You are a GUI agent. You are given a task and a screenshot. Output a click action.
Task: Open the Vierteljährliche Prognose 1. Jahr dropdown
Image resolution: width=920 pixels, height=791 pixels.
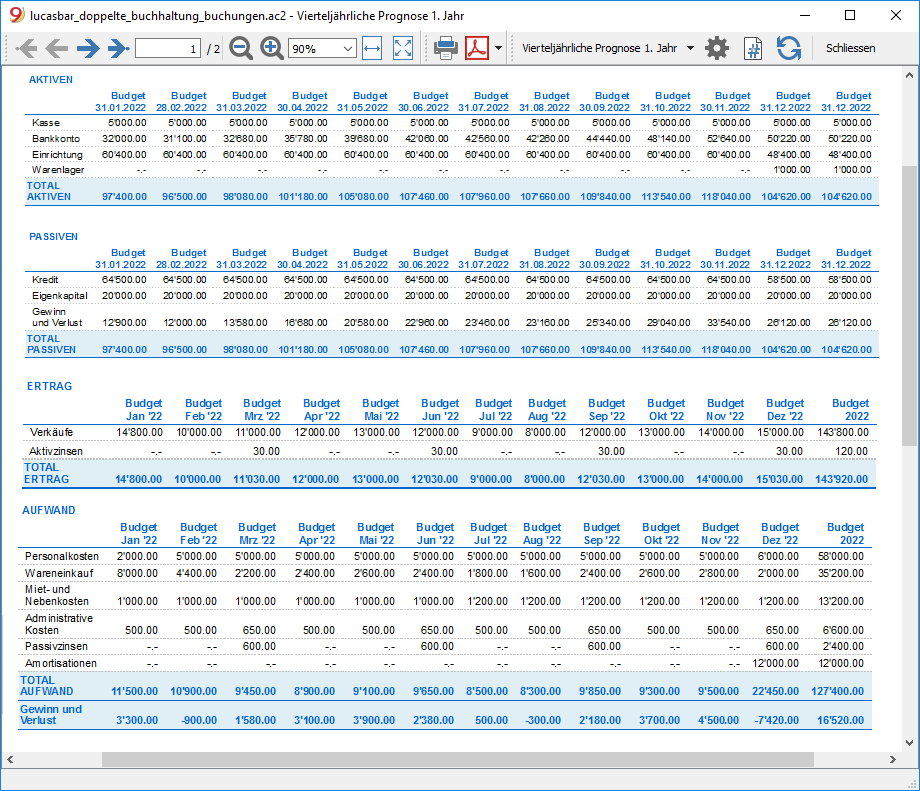[x=608, y=48]
